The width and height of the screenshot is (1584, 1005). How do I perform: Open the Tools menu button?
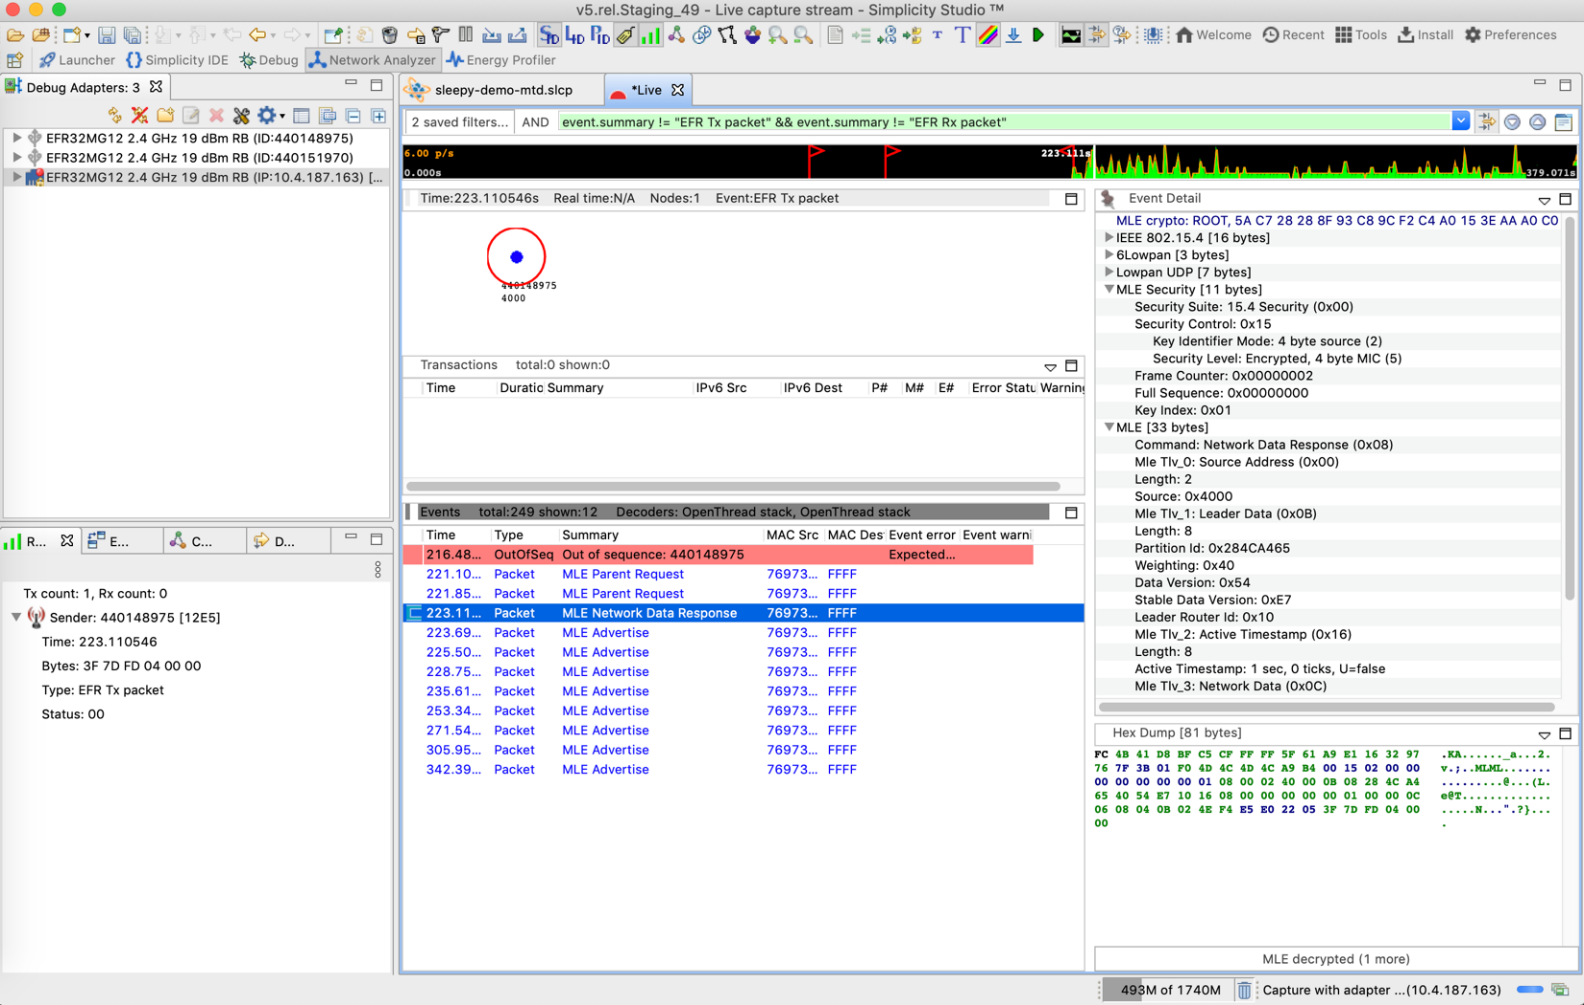(x=1361, y=35)
